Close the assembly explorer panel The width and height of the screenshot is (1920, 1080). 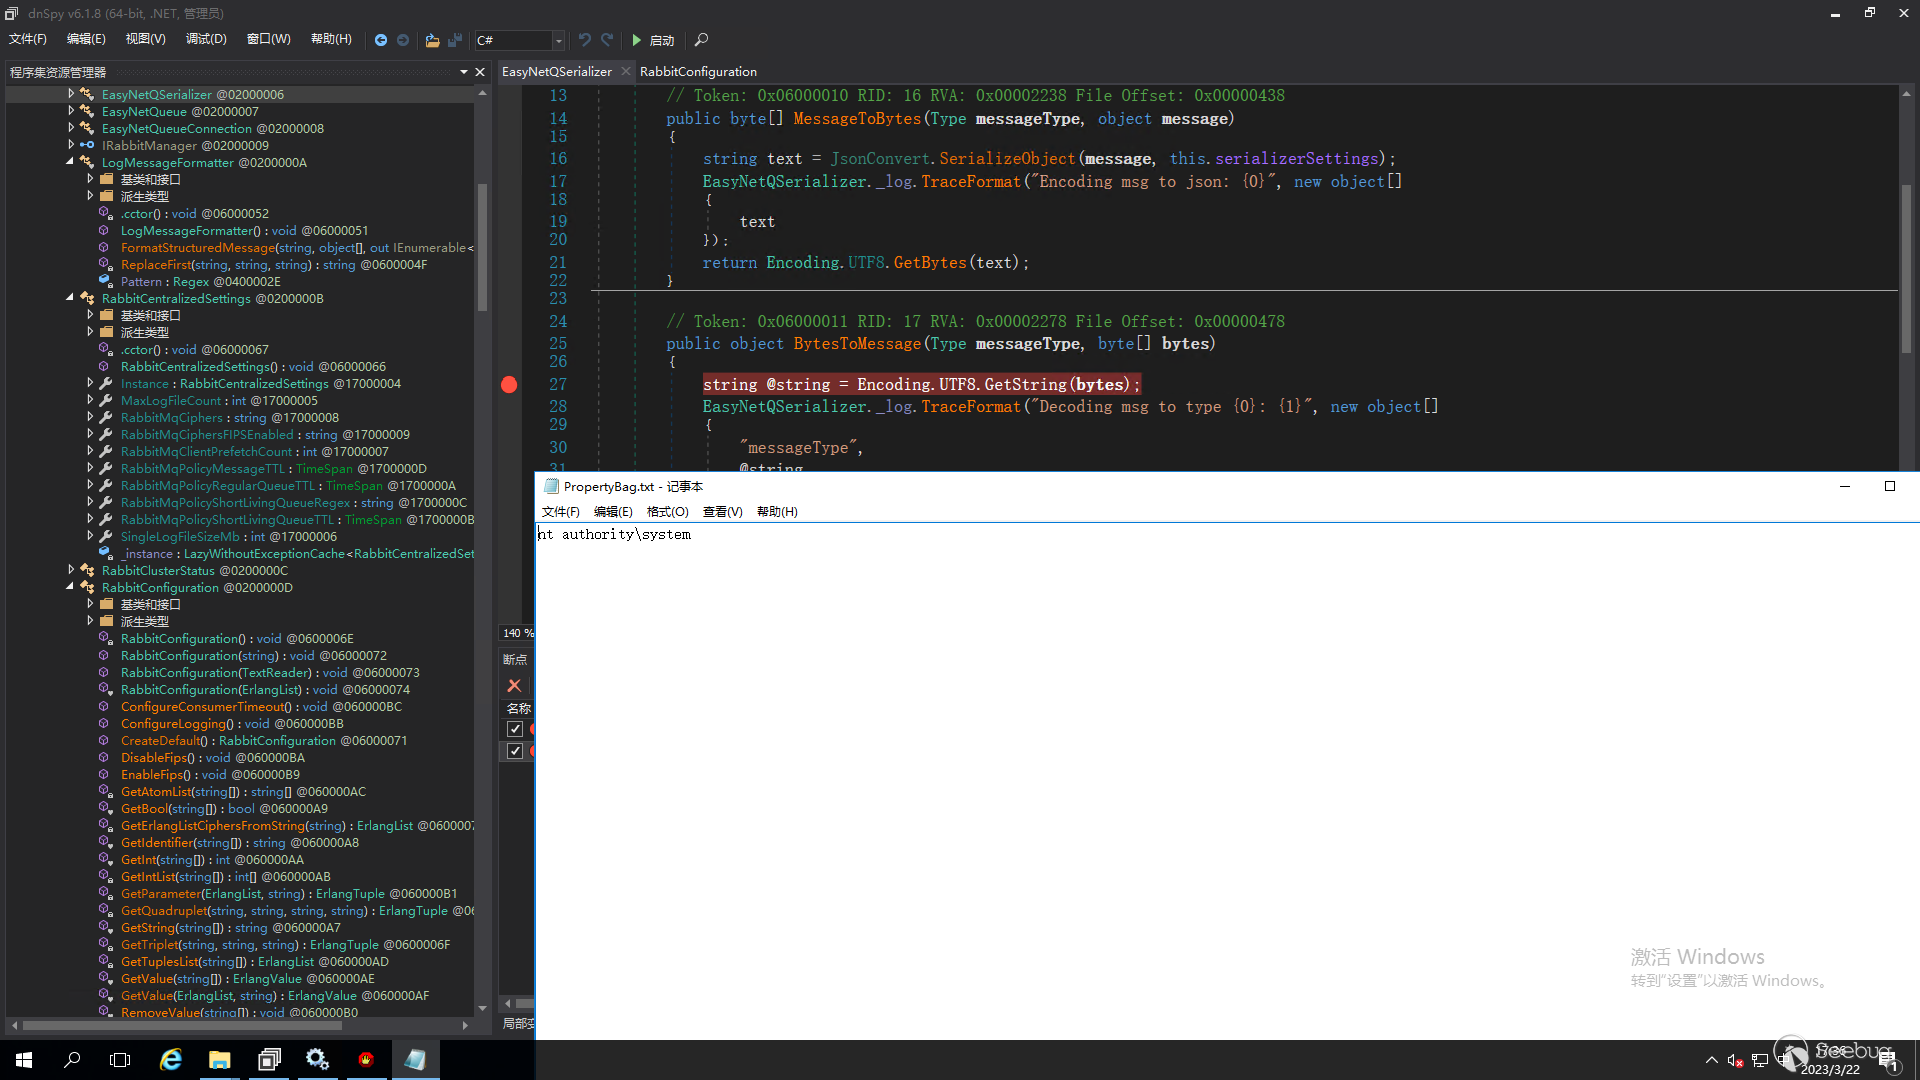480,72
